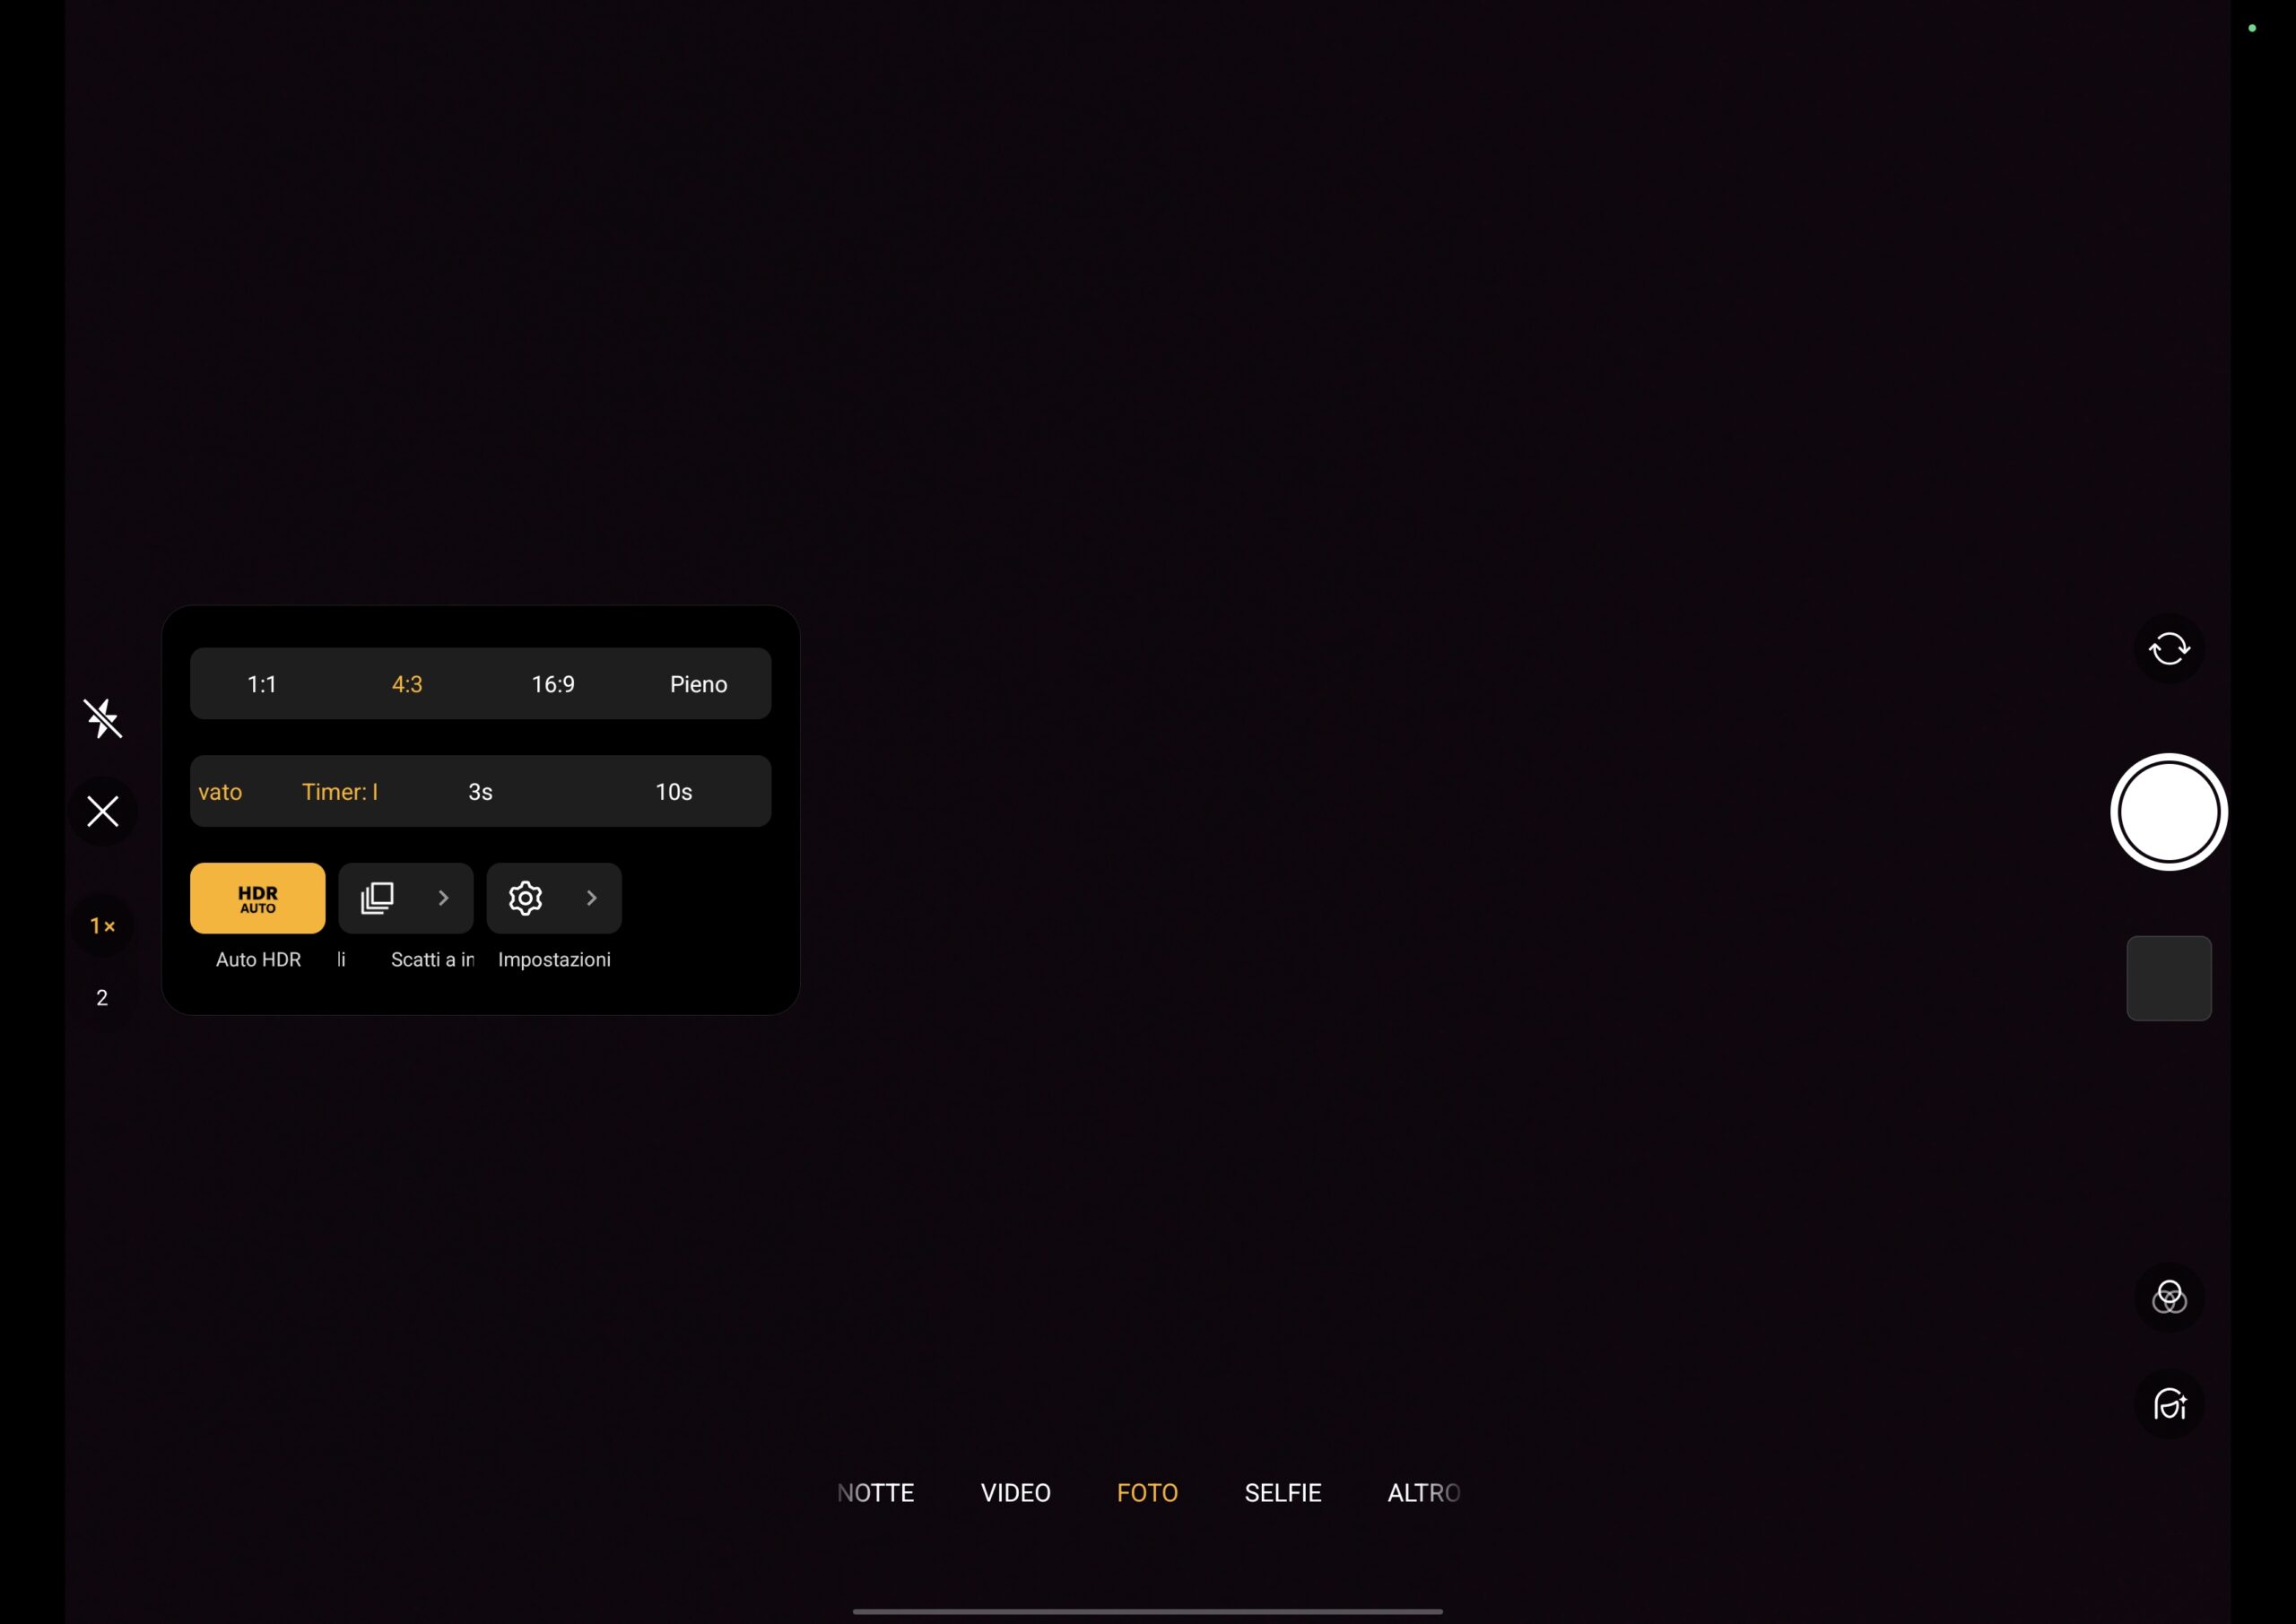Choose Pieno full-screen aspect ratio

(x=698, y=684)
